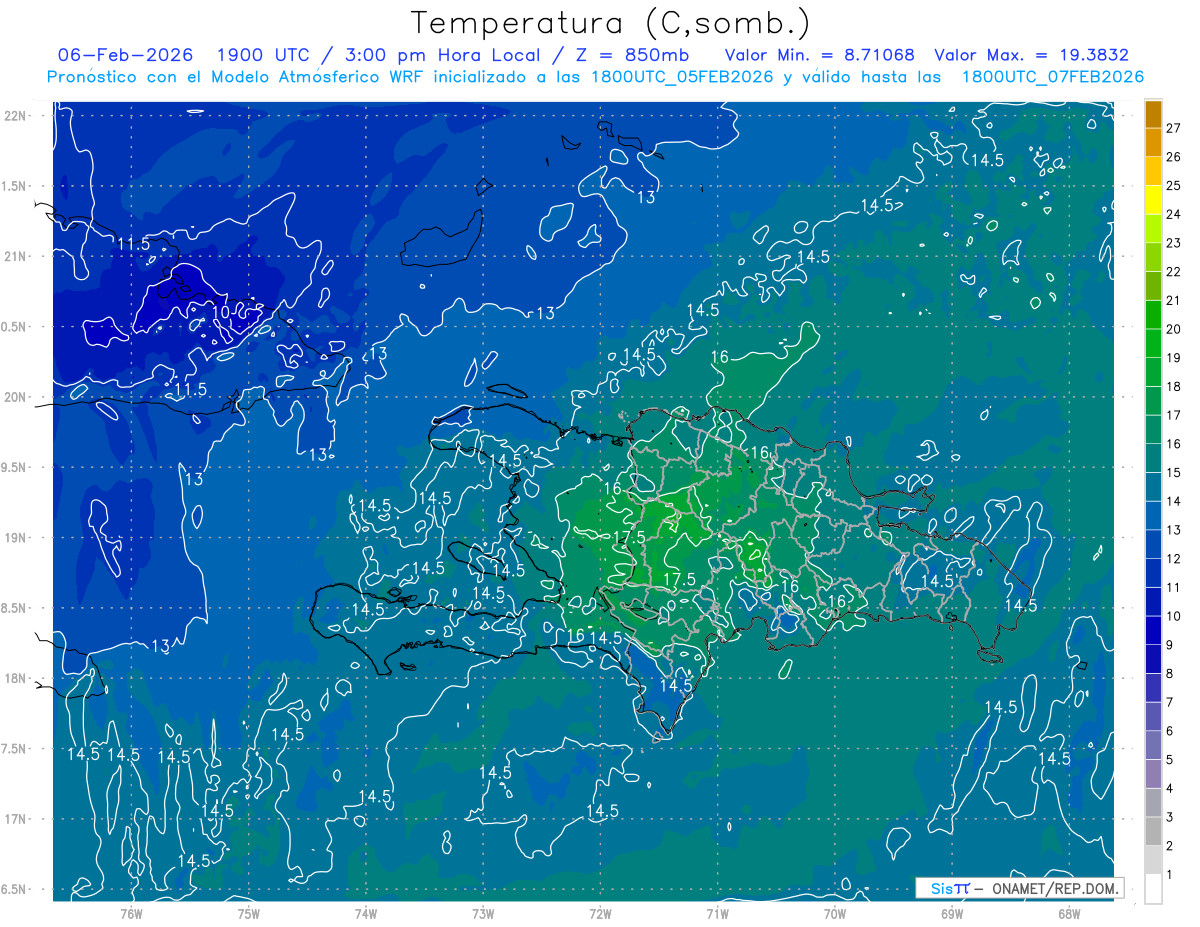Click the "24" tick on color scale
Screen dimensions: 1200x927
coord(1173,214)
